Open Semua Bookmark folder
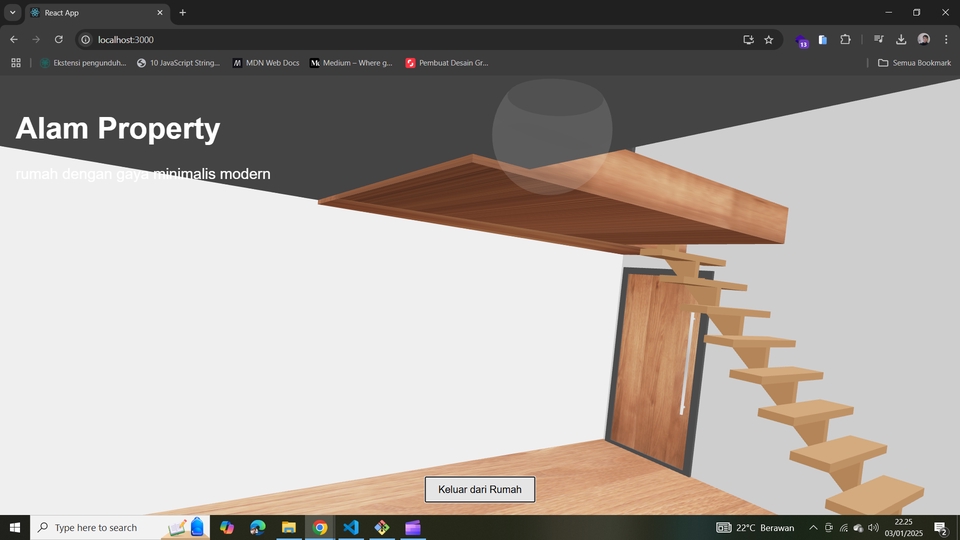This screenshot has height=540, width=960. tap(914, 63)
